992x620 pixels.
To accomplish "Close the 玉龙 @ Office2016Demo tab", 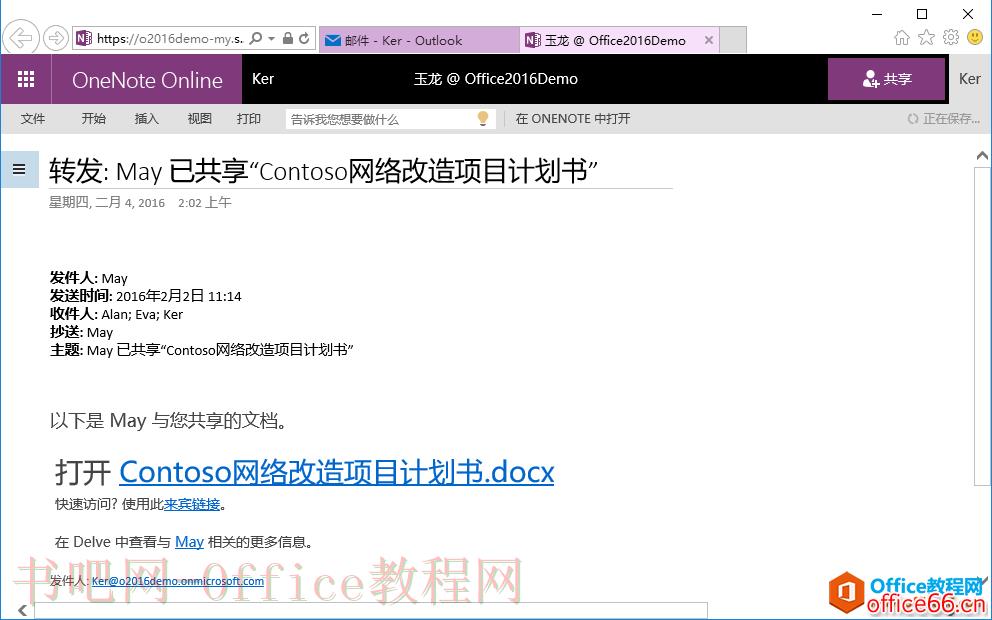I will (709, 40).
